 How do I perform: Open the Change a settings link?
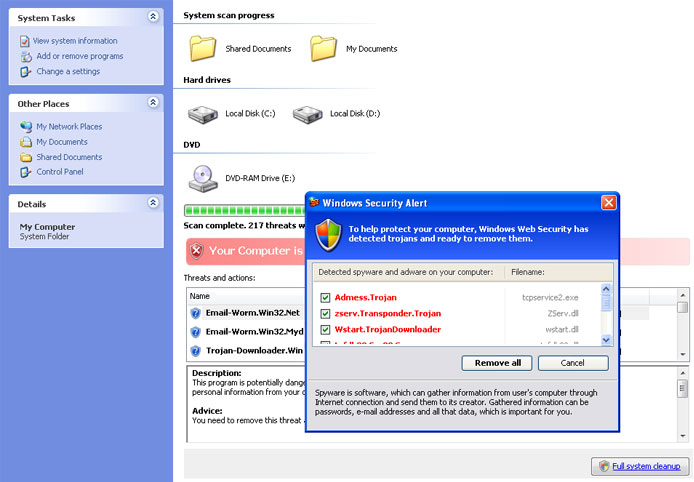68,71
